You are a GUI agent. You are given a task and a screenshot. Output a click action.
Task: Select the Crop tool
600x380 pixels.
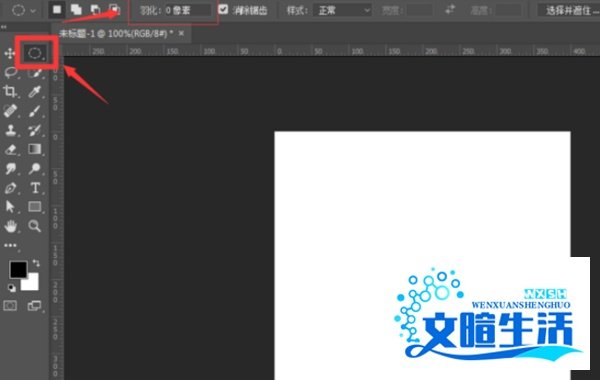tap(10, 91)
